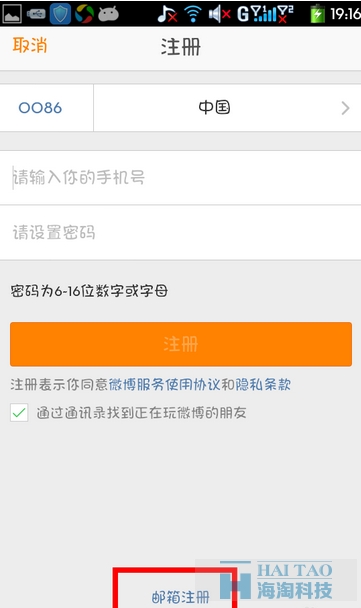Focus the 请设置密码 password field
Screen dimensions: 361x608
pos(181,233)
